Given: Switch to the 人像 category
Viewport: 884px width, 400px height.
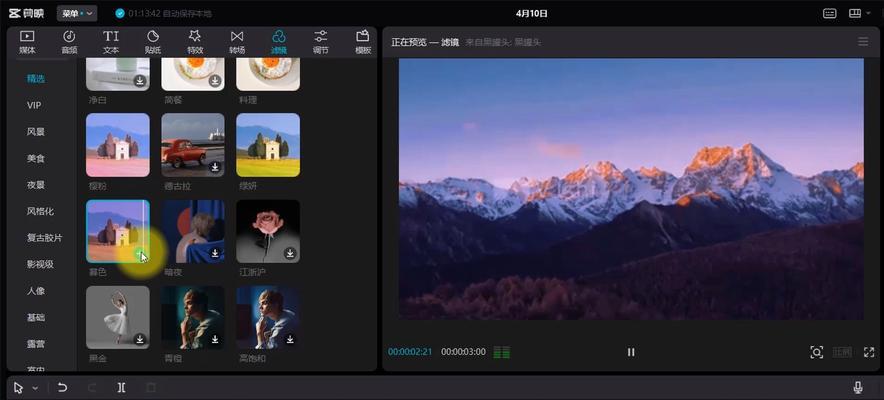Looking at the screenshot, I should point(36,291).
